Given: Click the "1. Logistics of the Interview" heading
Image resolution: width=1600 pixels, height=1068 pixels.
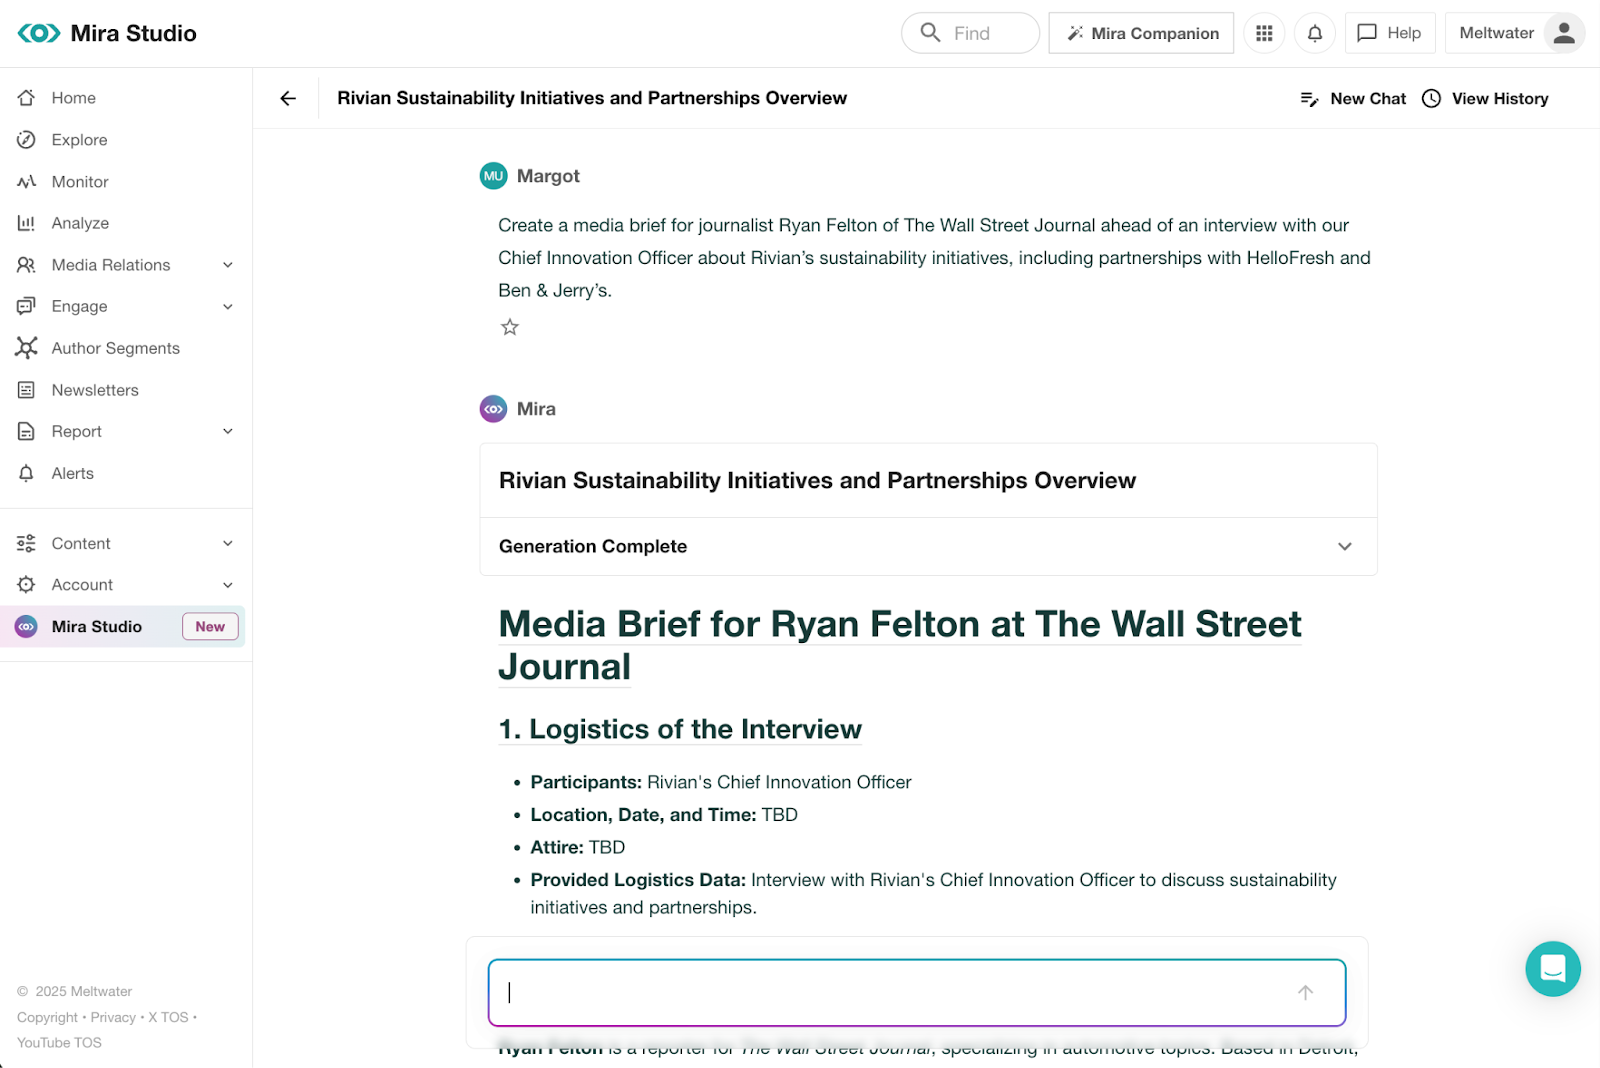Looking at the screenshot, I should click(x=680, y=729).
